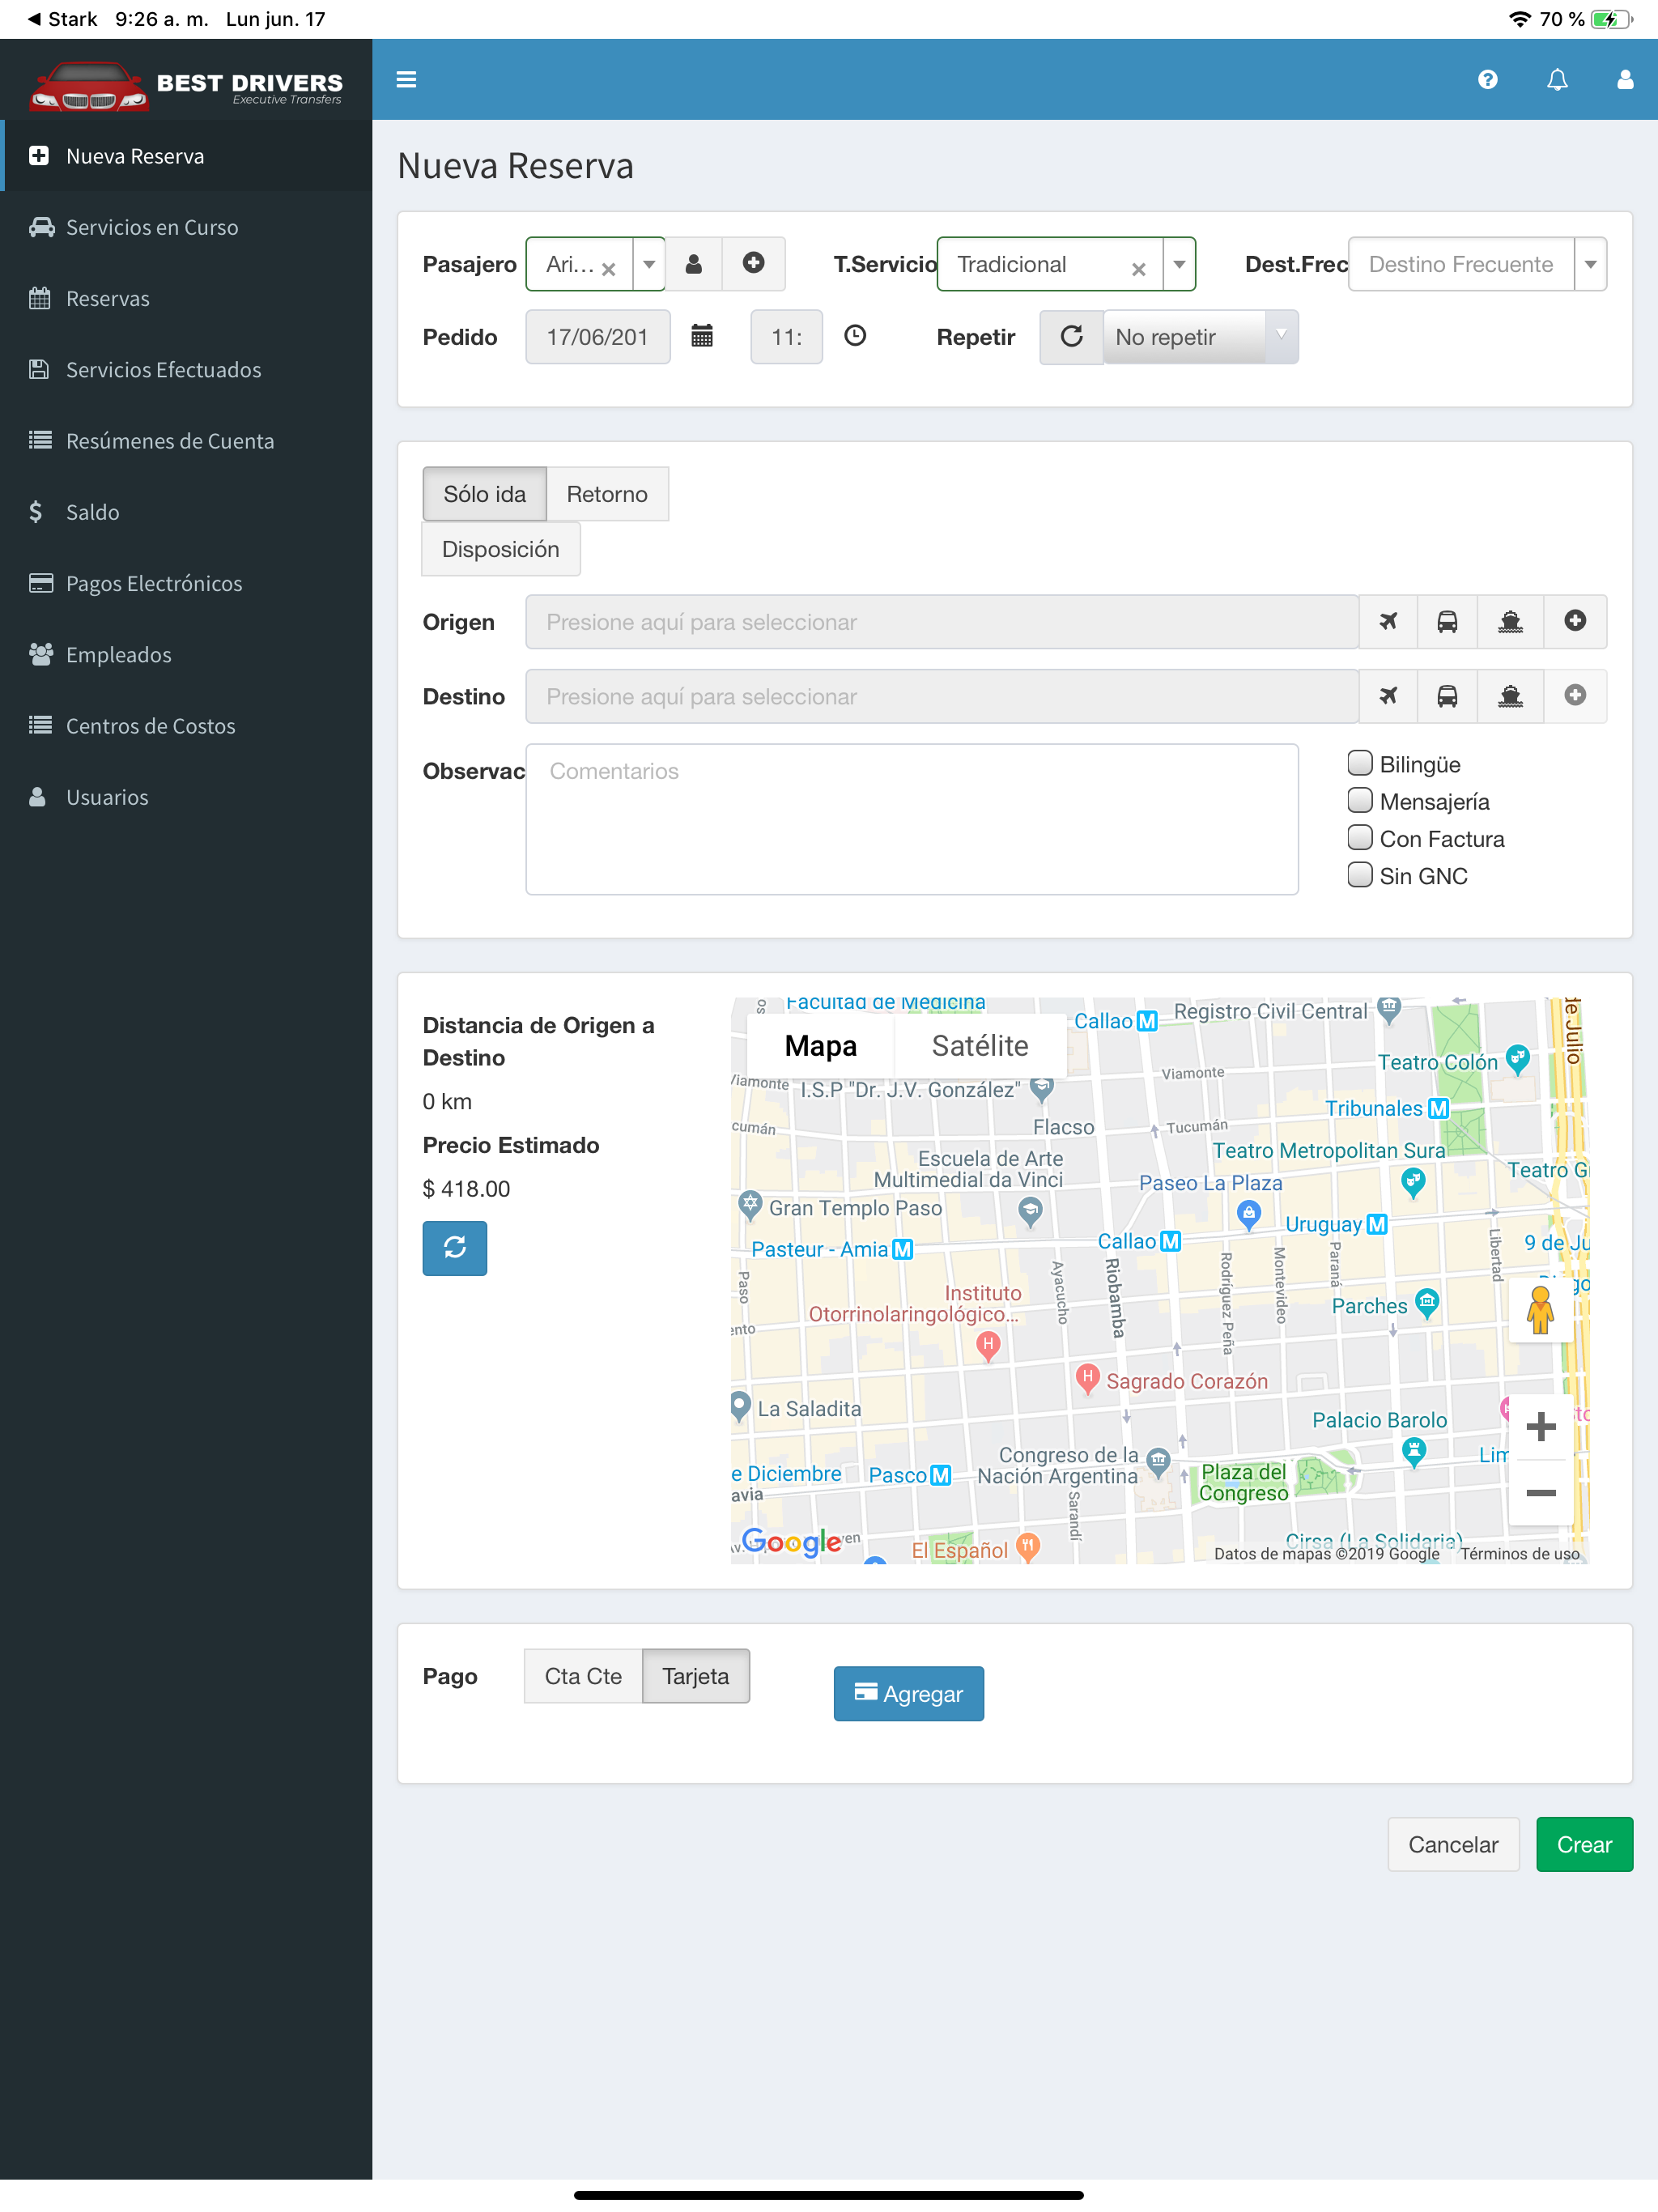This screenshot has width=1658, height=2212.
Task: Select airport plane icon for Origen
Action: [1388, 622]
